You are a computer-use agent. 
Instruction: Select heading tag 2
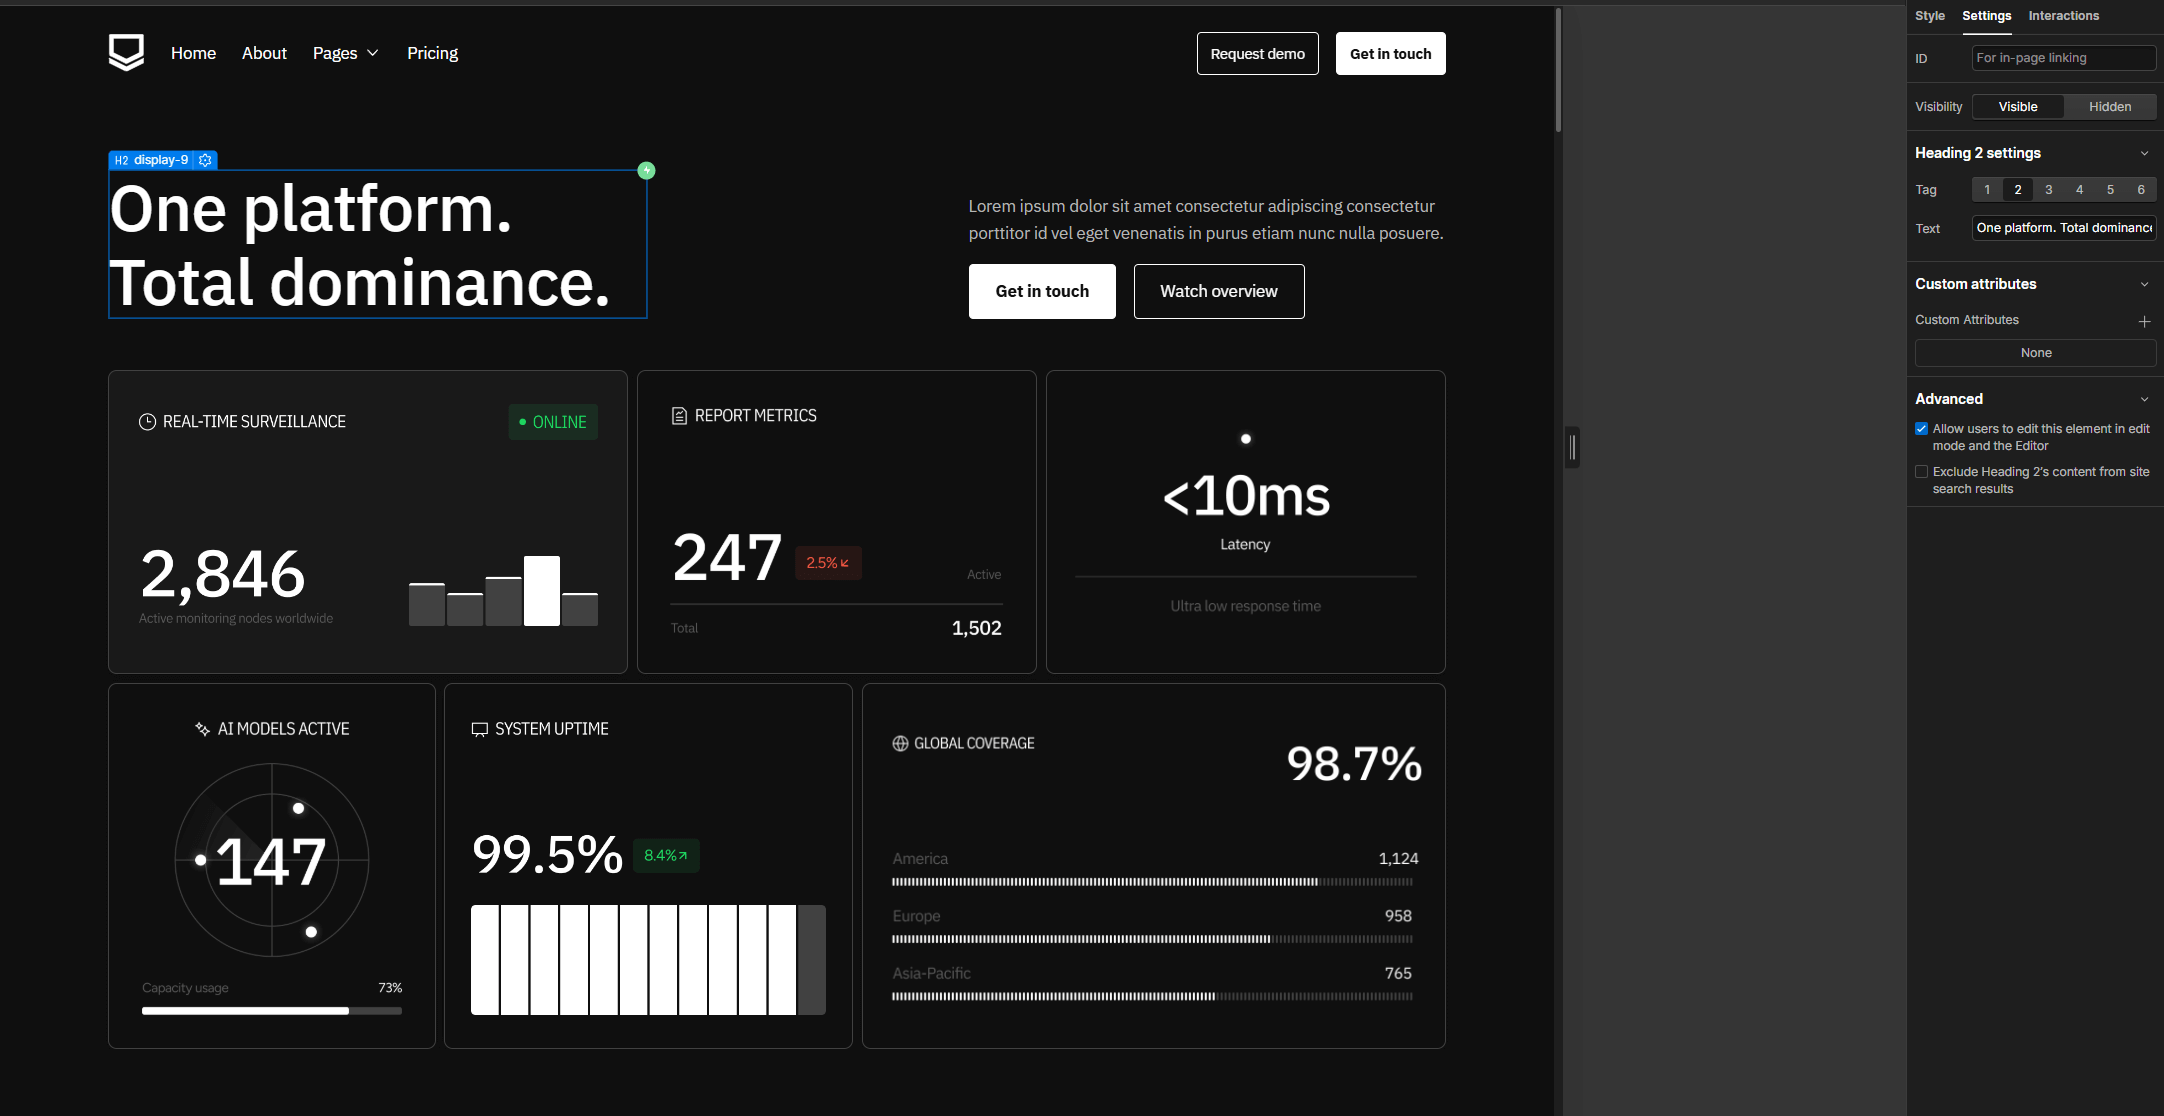pos(2018,190)
